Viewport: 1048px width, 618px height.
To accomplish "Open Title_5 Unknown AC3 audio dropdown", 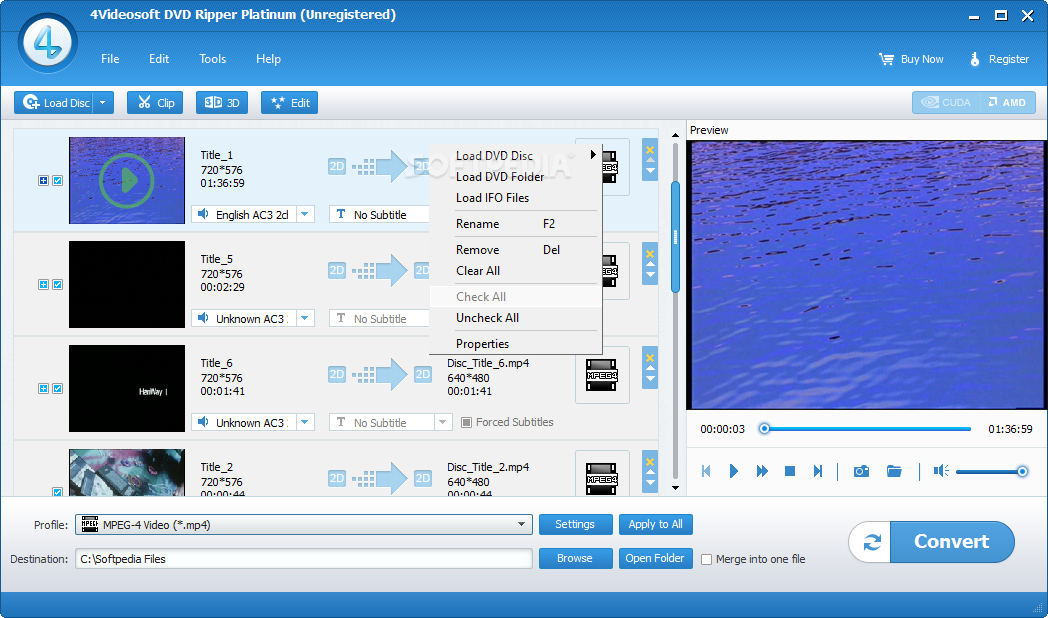I will pyautogui.click(x=305, y=319).
